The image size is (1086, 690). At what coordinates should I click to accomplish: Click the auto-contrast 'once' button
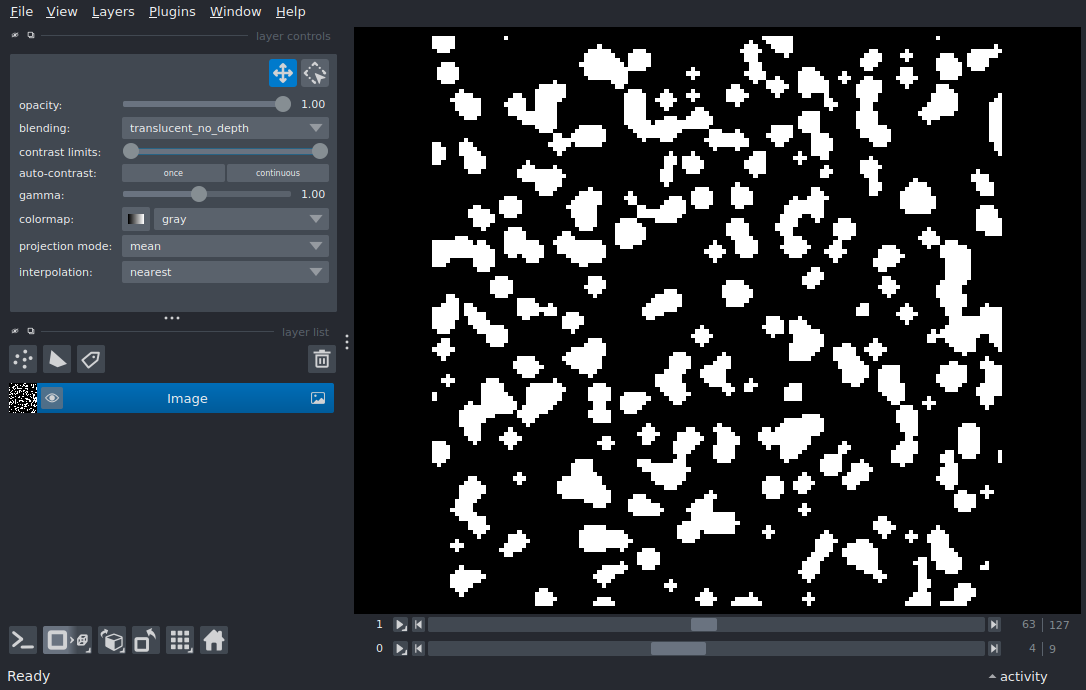click(x=173, y=173)
